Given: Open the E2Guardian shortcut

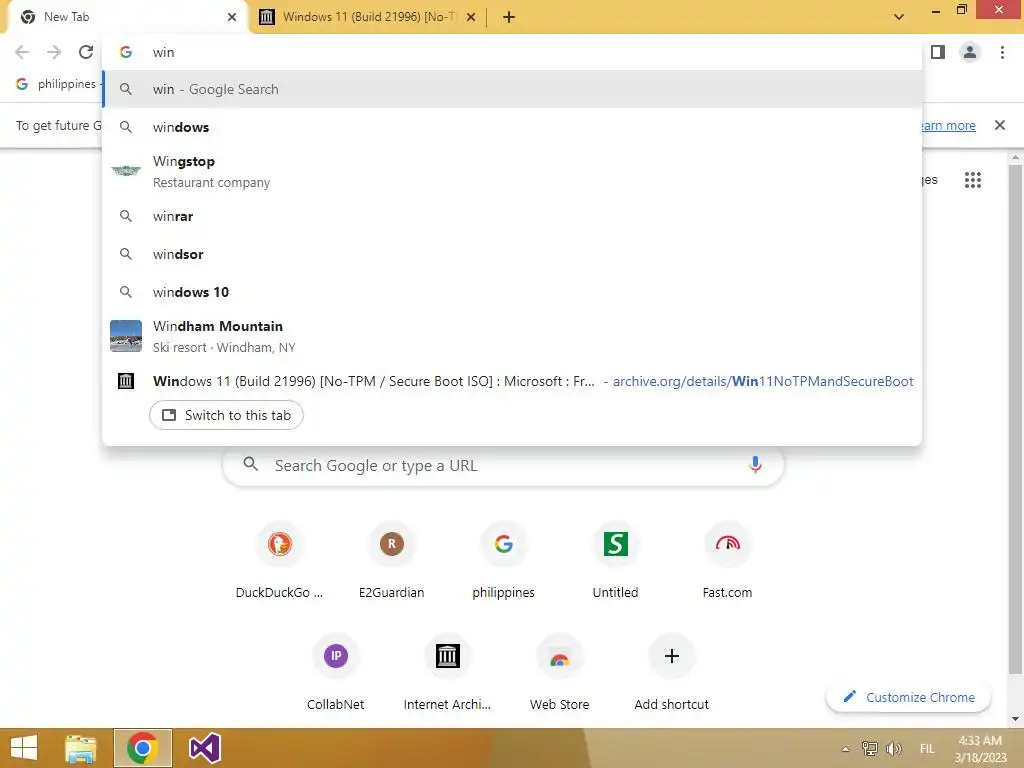Looking at the screenshot, I should pos(391,560).
